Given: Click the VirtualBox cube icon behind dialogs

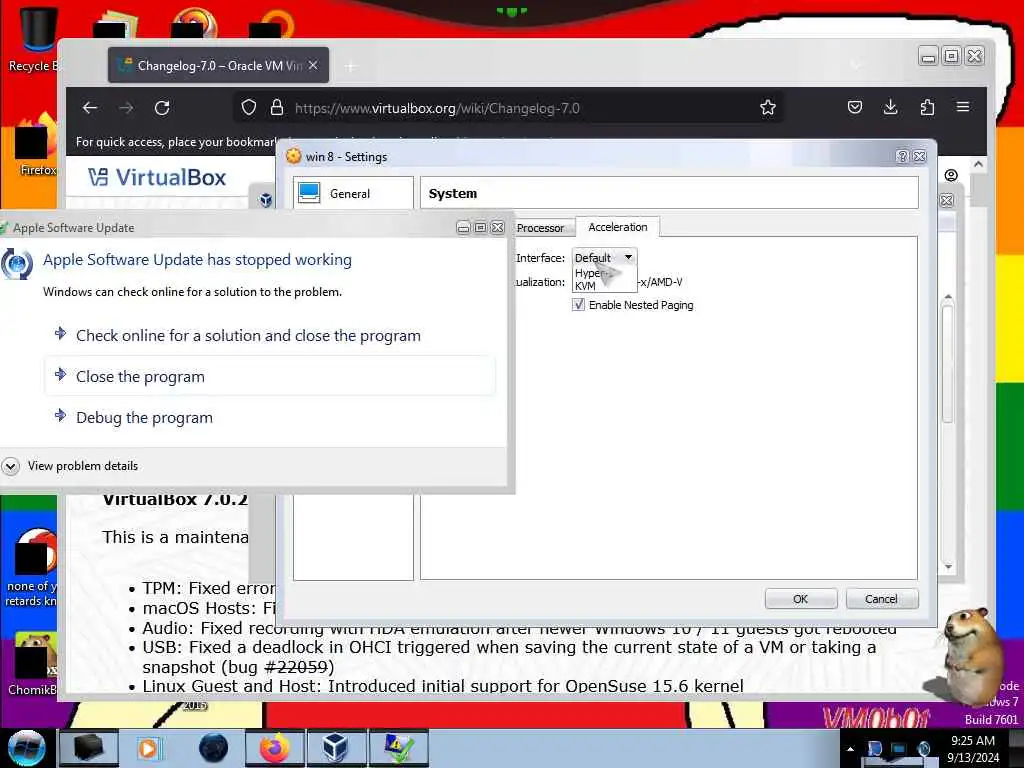Looking at the screenshot, I should pos(266,200).
